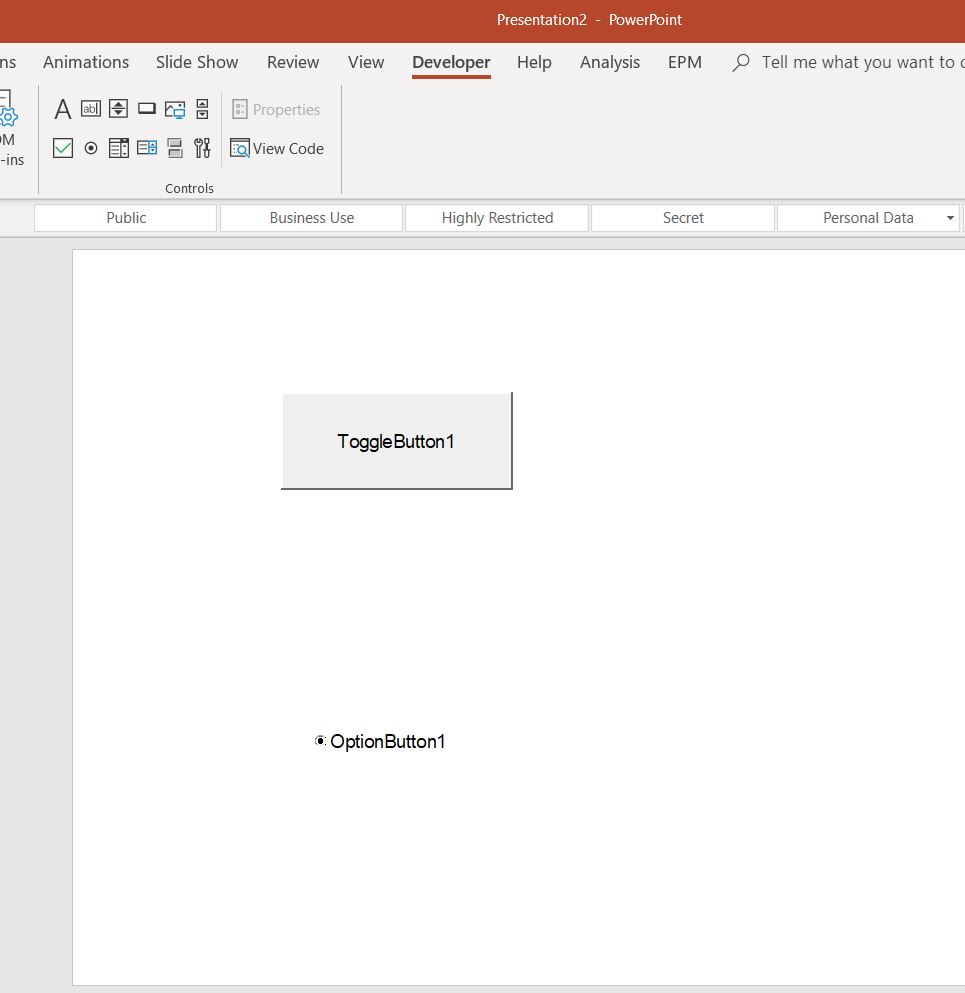Screen dimensions: 965x993
Task: Switch to the Animations tab
Action: coord(86,62)
